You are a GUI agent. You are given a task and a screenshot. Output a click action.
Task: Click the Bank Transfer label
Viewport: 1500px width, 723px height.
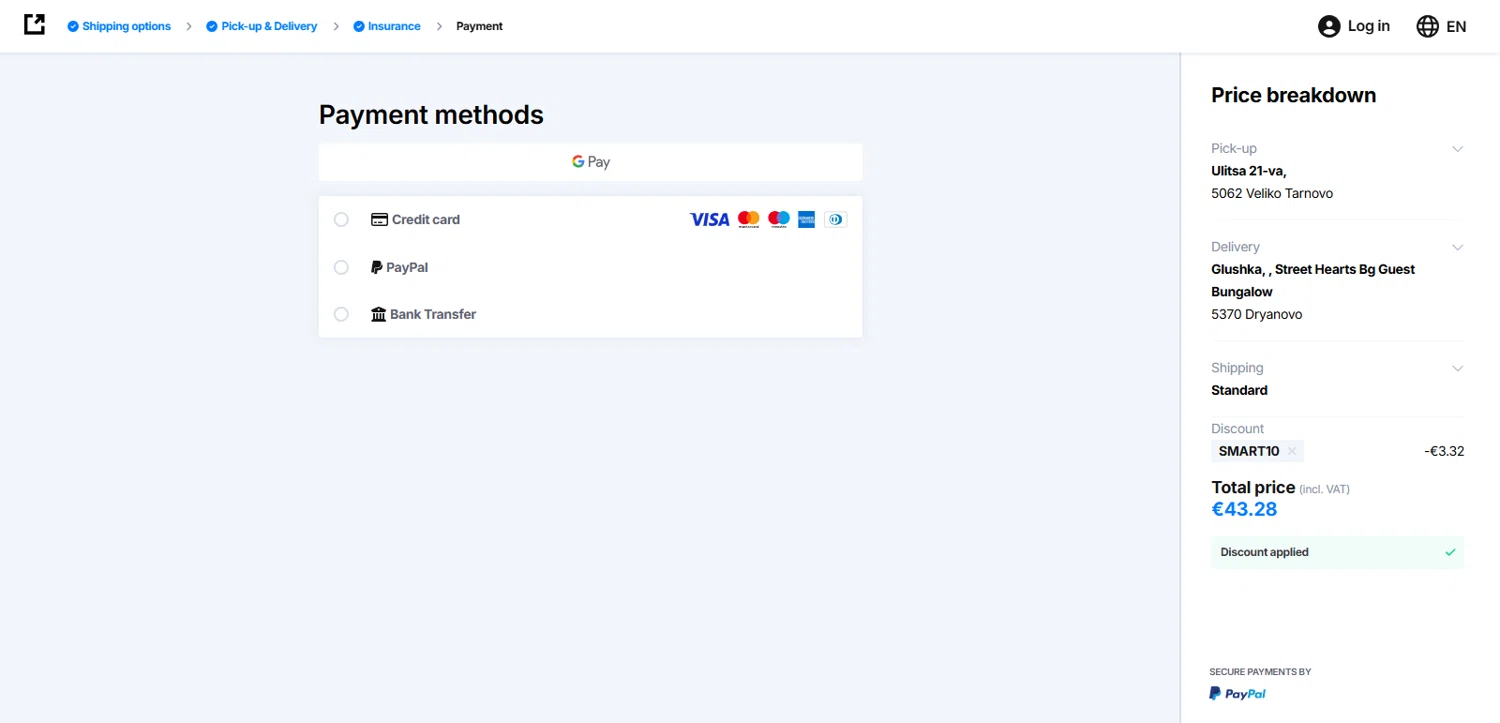[x=433, y=314]
